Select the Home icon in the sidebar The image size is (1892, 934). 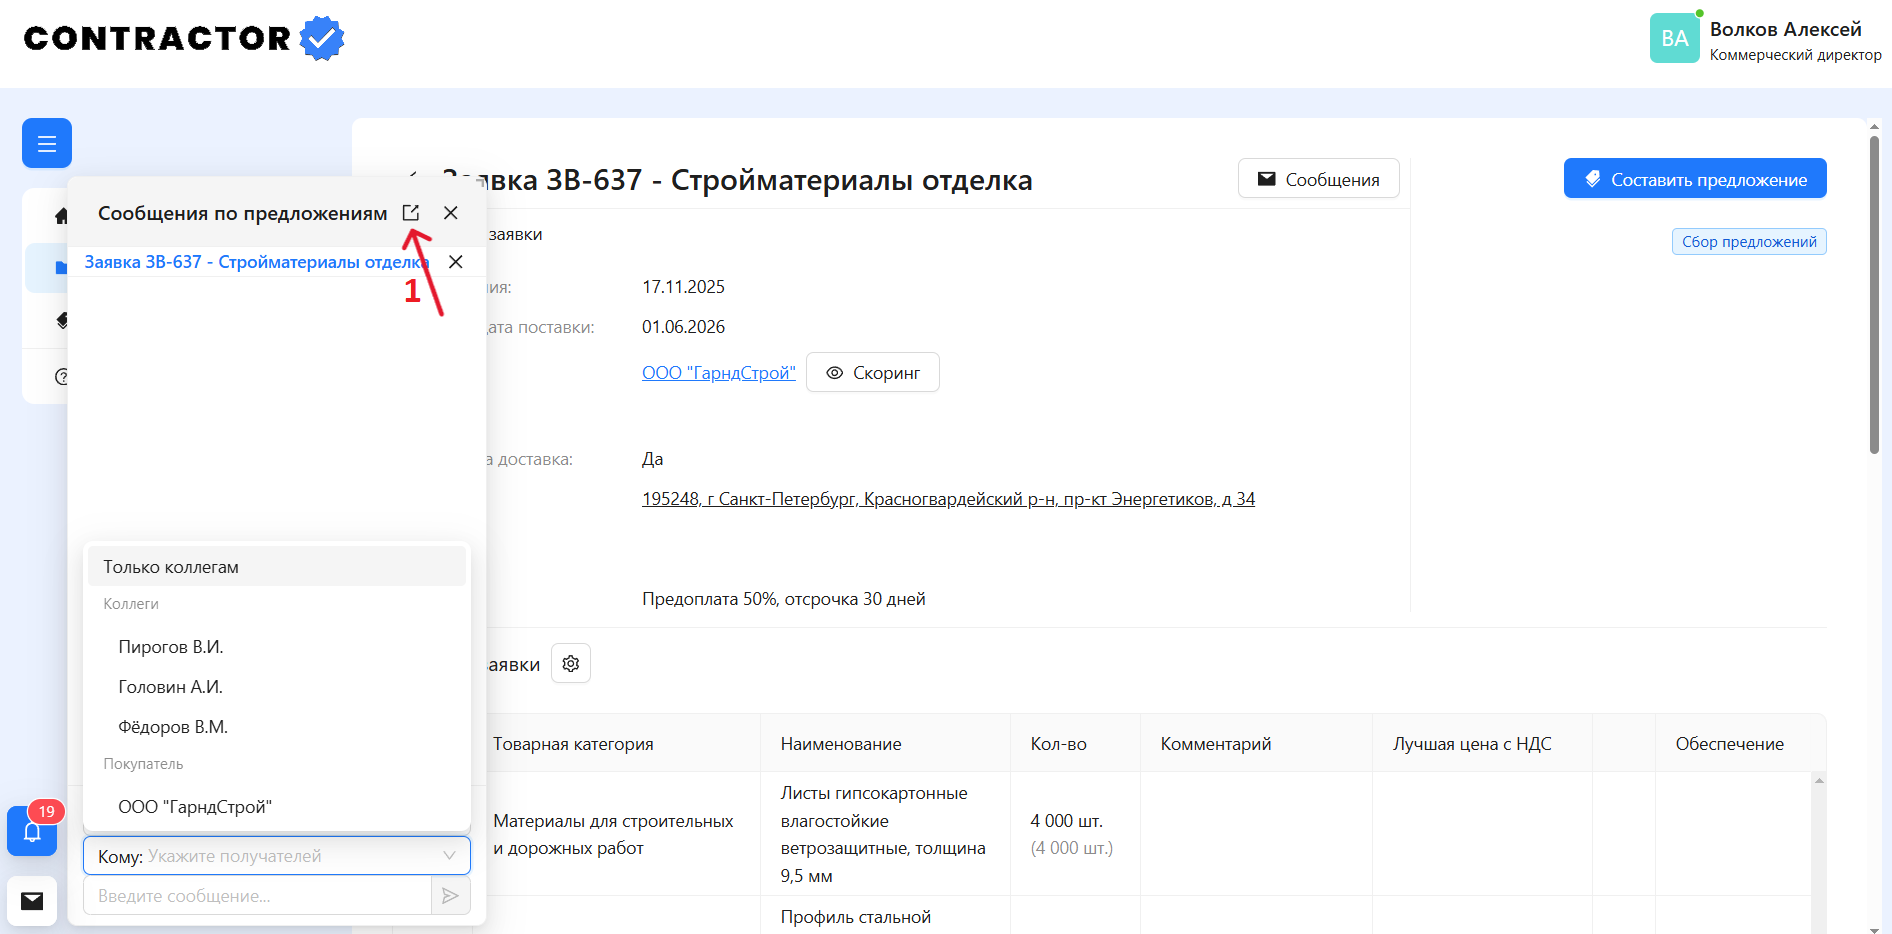(61, 215)
